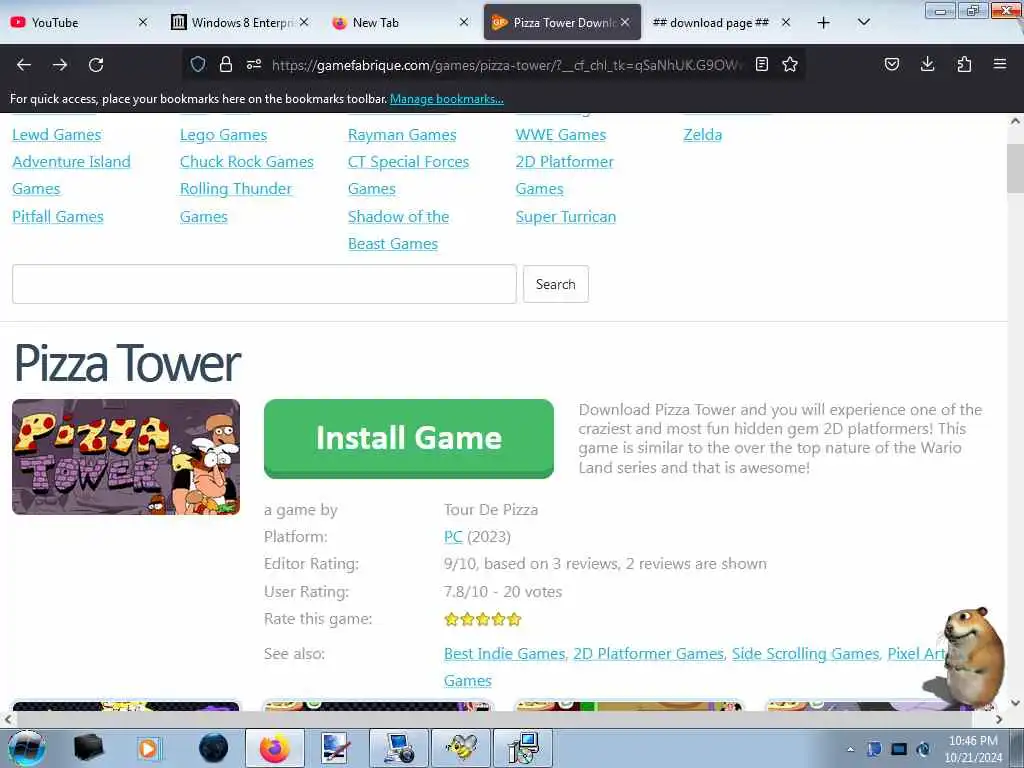Rate the game one star
The width and height of the screenshot is (1024, 768).
[451, 619]
